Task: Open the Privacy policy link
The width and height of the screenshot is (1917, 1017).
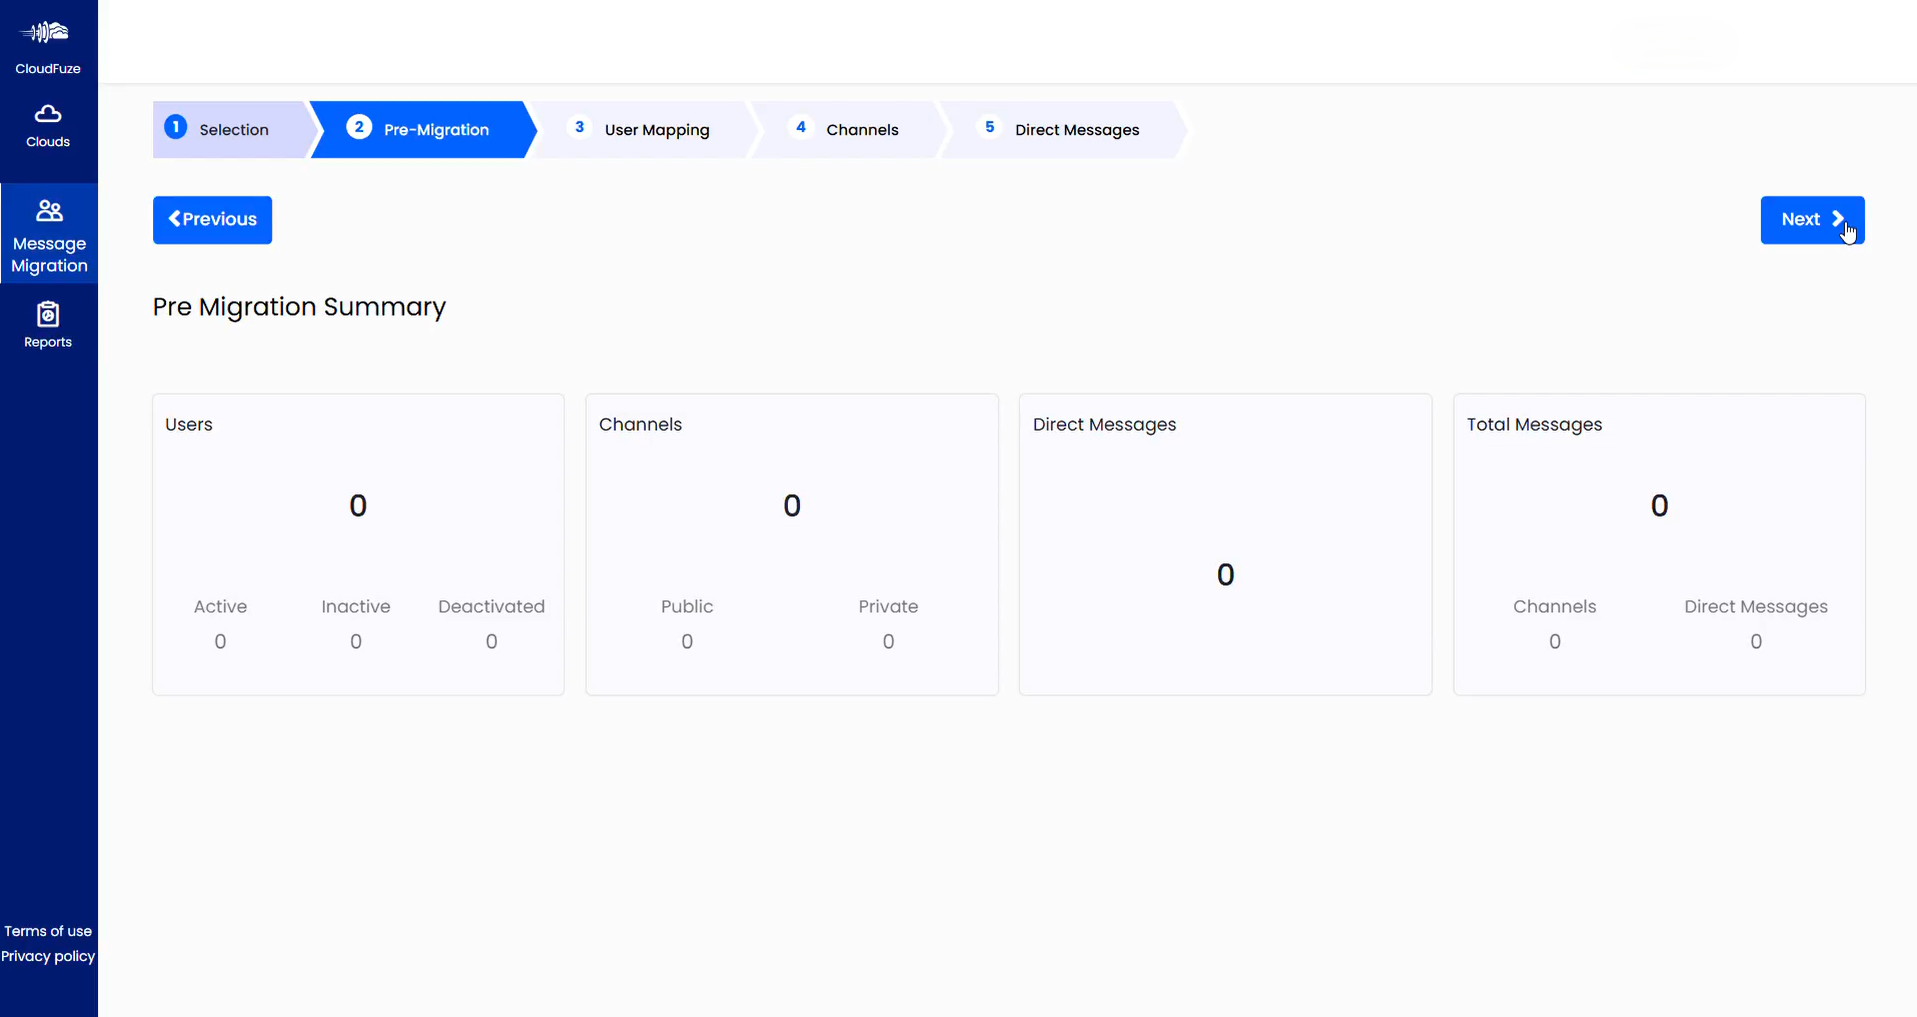Action: pyautogui.click(x=48, y=956)
